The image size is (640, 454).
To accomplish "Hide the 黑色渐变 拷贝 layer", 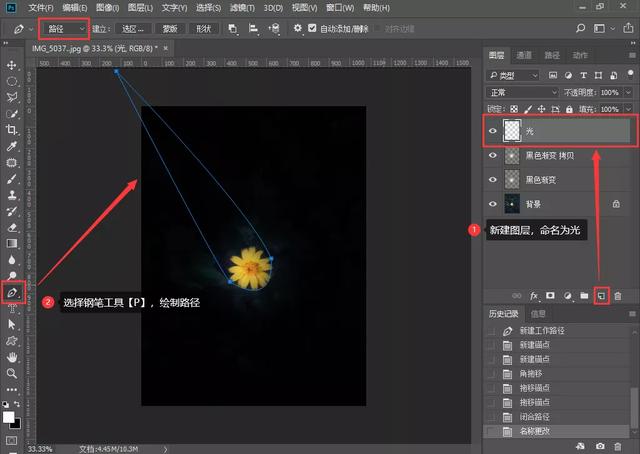I will (x=493, y=156).
